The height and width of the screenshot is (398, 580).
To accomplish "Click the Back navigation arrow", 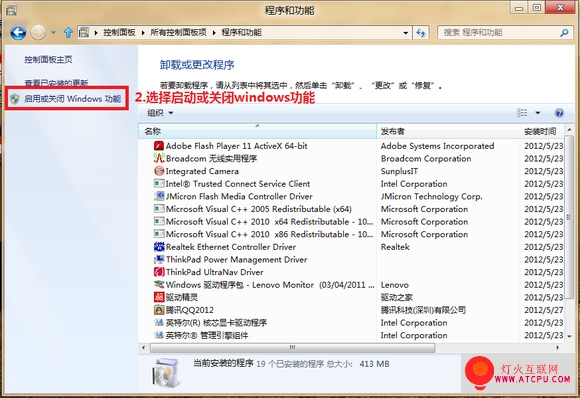I will [x=18, y=33].
